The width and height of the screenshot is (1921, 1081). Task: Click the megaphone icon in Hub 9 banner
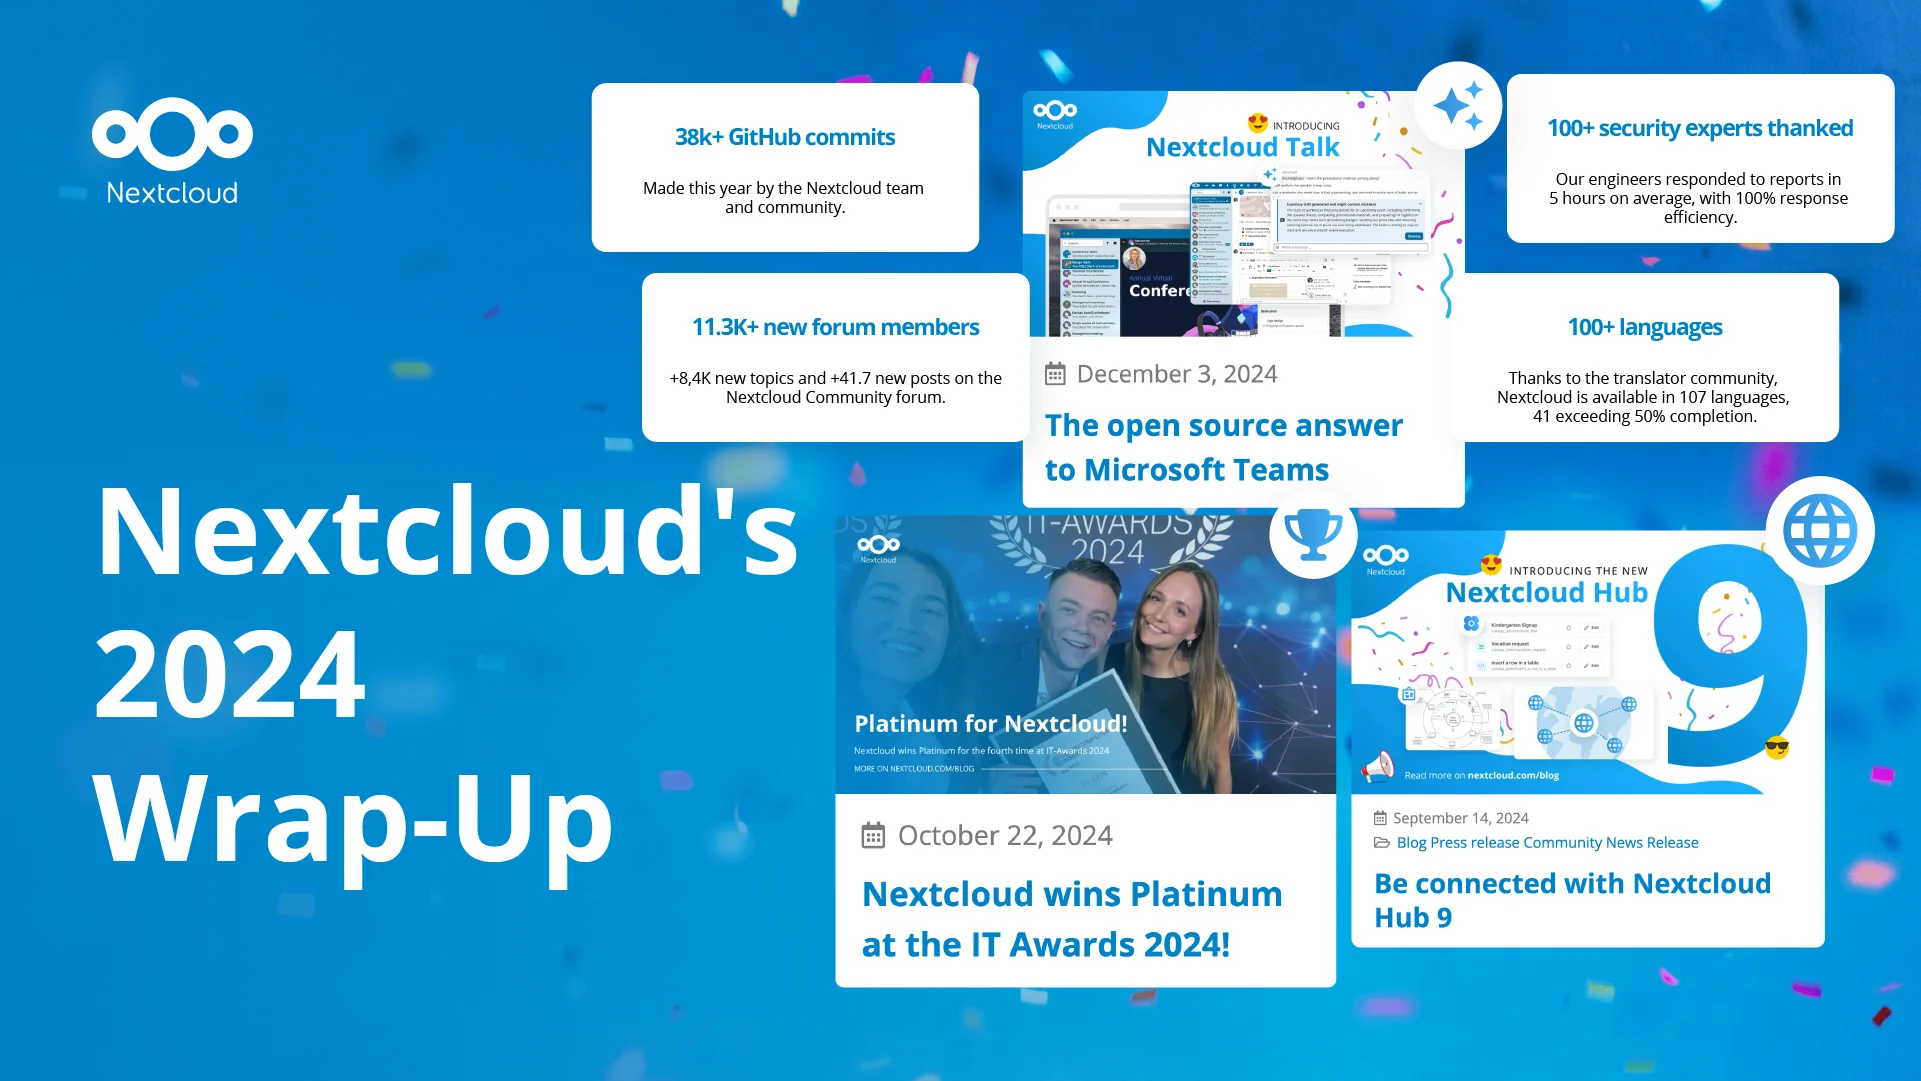(x=1378, y=767)
